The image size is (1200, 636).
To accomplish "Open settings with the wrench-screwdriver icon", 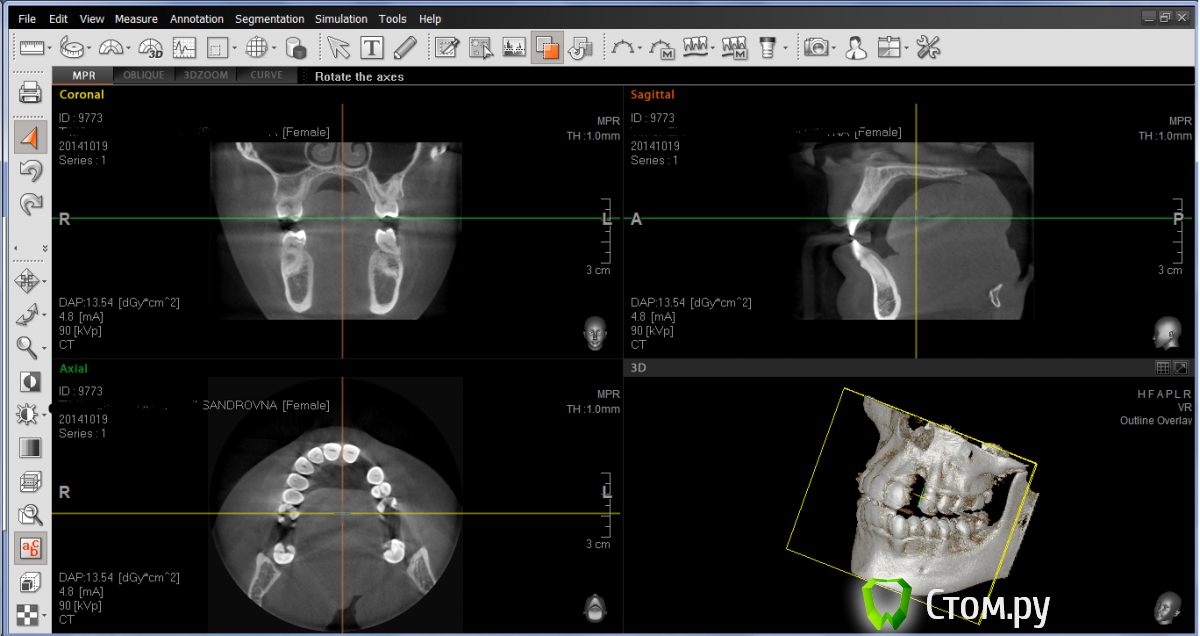I will (x=928, y=47).
